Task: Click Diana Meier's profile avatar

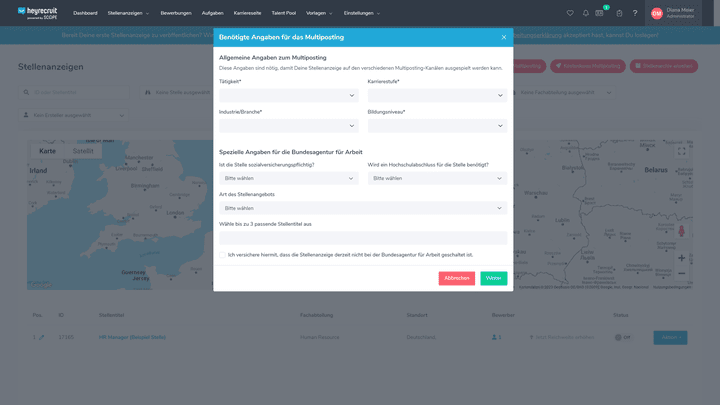Action: [657, 13]
